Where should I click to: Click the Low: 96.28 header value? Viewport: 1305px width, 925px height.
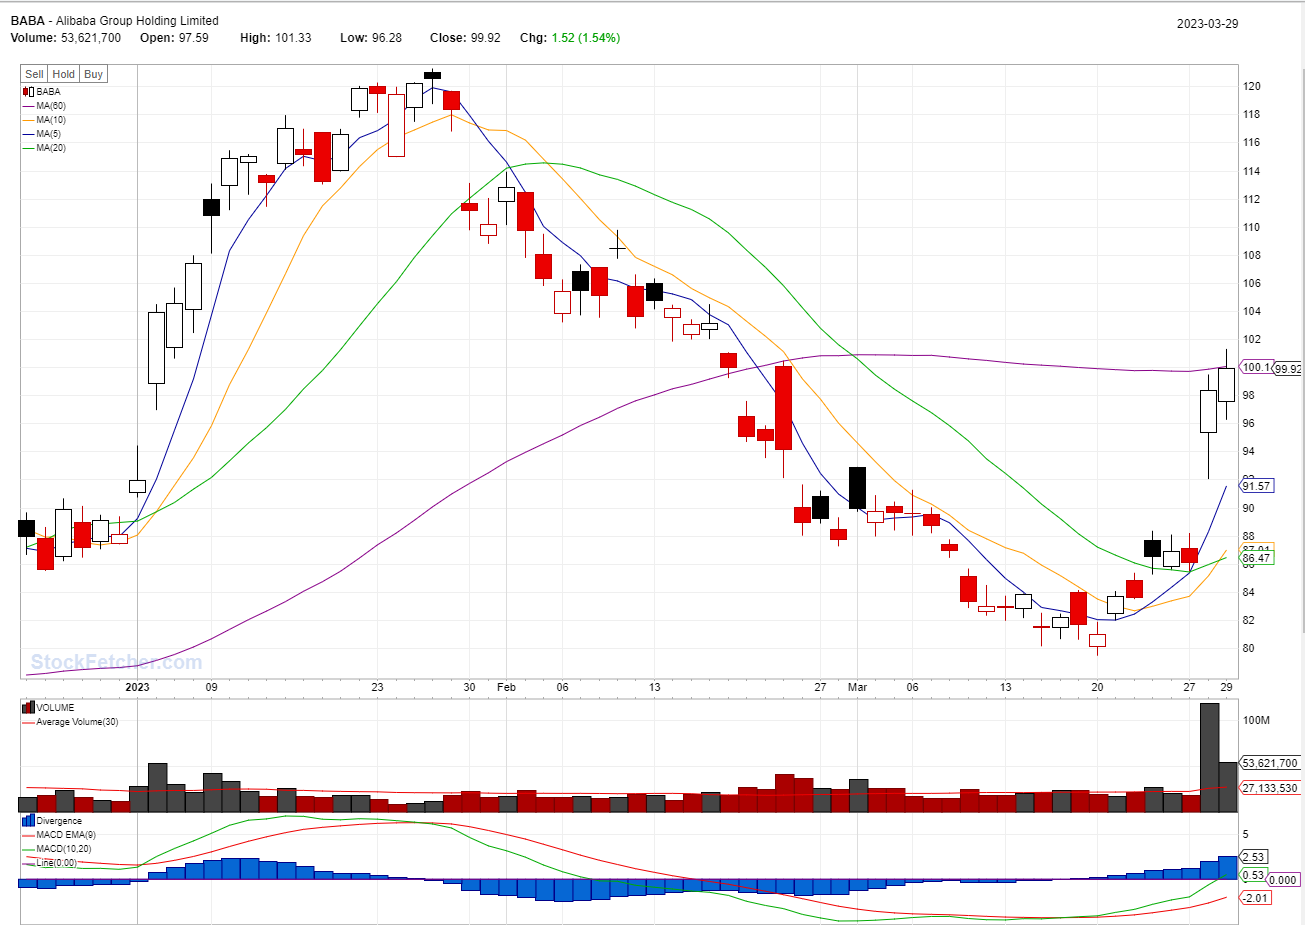371,38
